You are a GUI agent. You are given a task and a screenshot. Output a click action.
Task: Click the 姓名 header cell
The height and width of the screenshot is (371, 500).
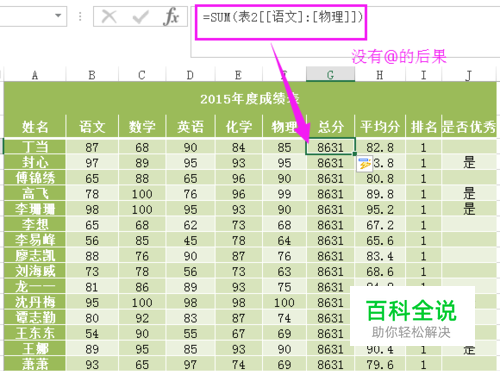(35, 127)
